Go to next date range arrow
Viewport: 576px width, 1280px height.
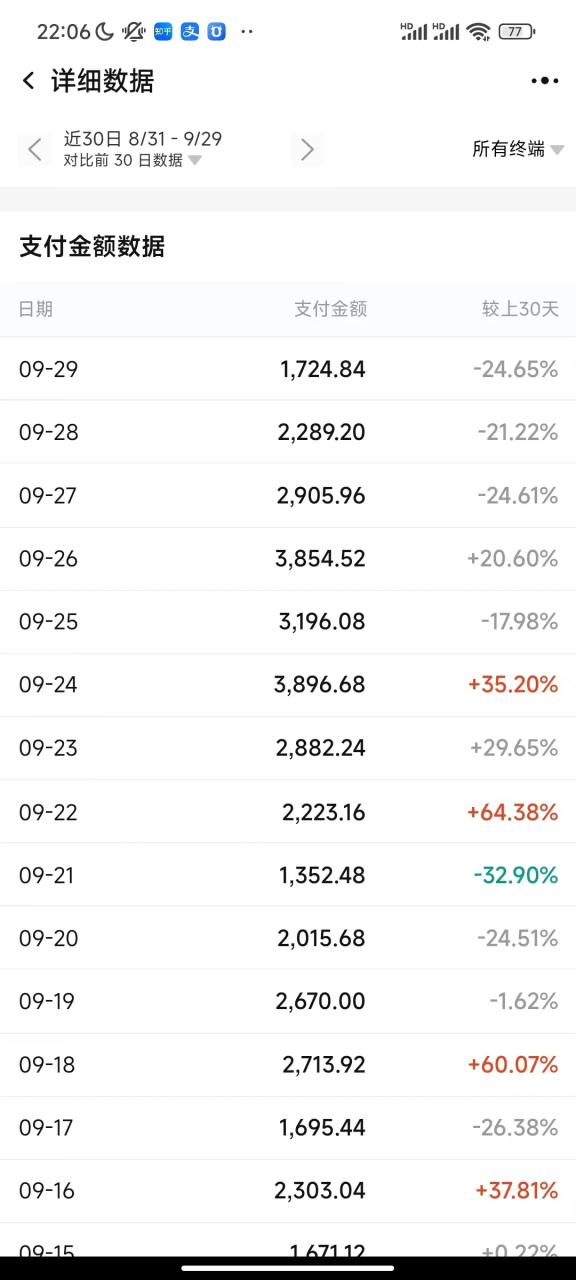coord(307,150)
